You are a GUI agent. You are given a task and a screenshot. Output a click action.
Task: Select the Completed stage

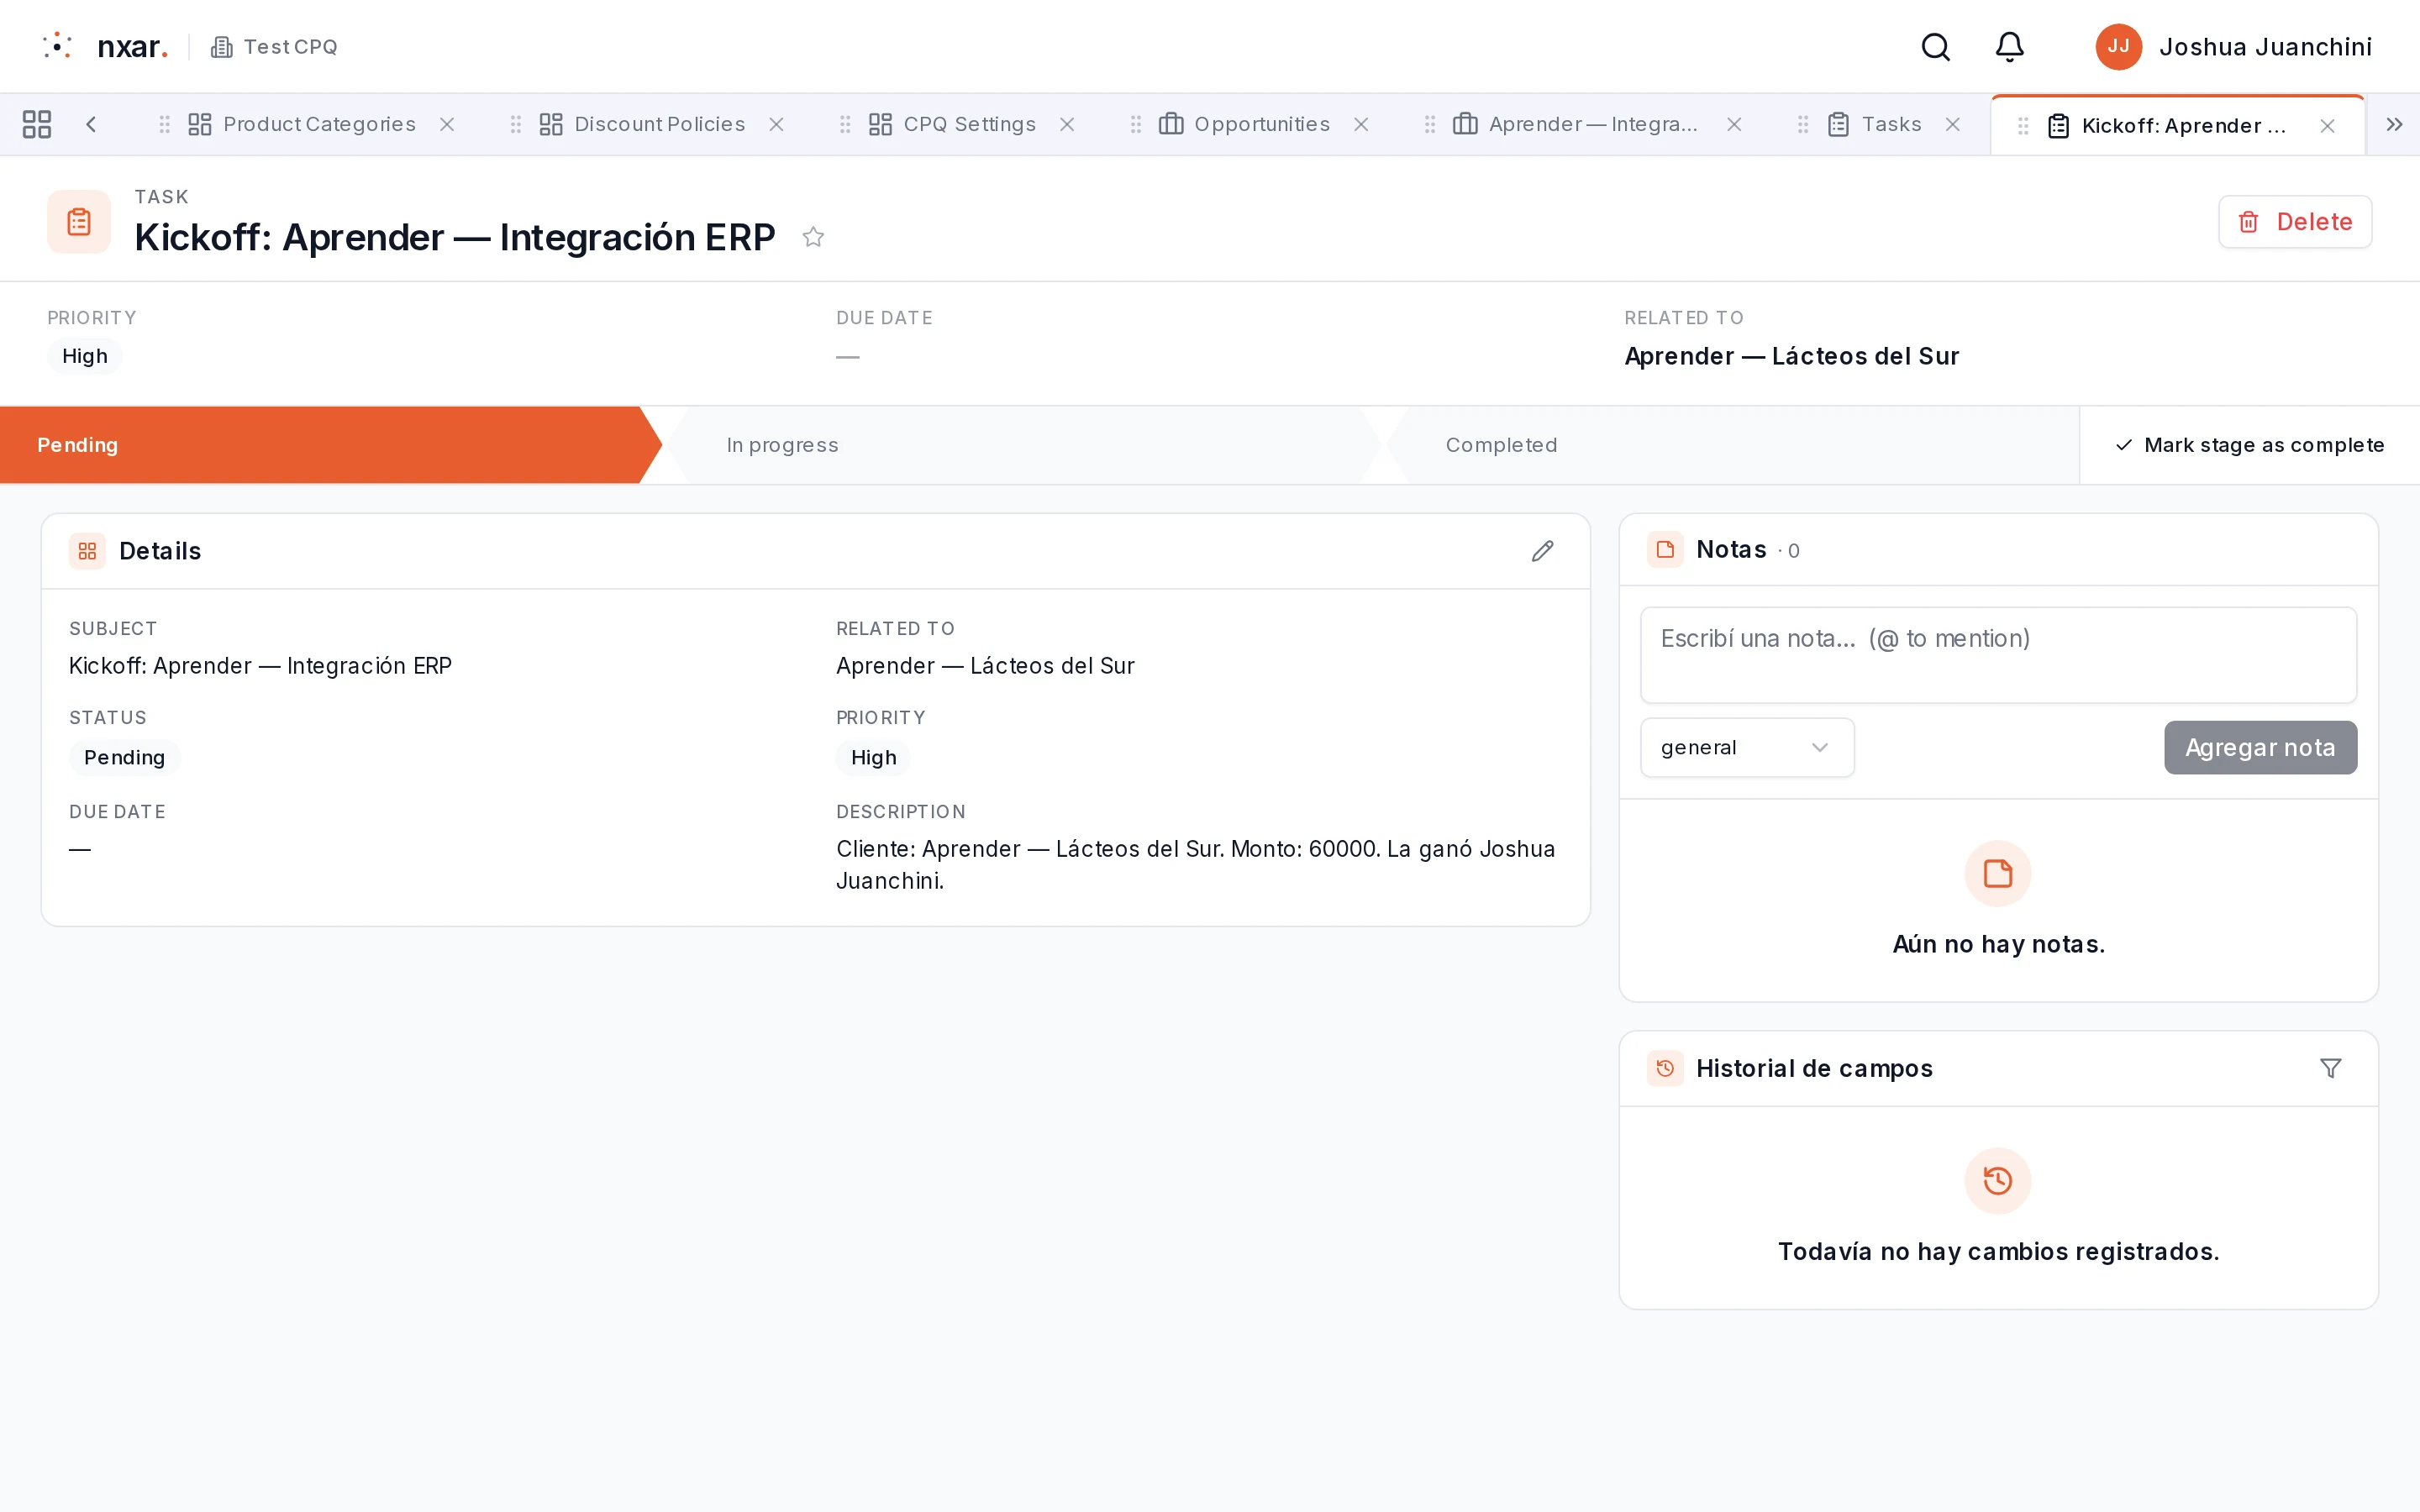pos(1730,445)
